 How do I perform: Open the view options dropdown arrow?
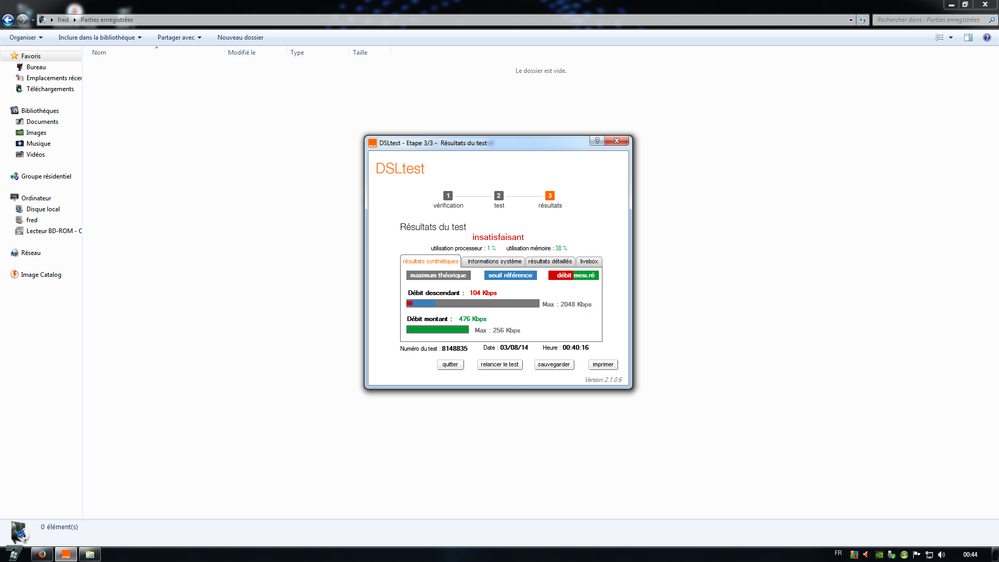951,38
